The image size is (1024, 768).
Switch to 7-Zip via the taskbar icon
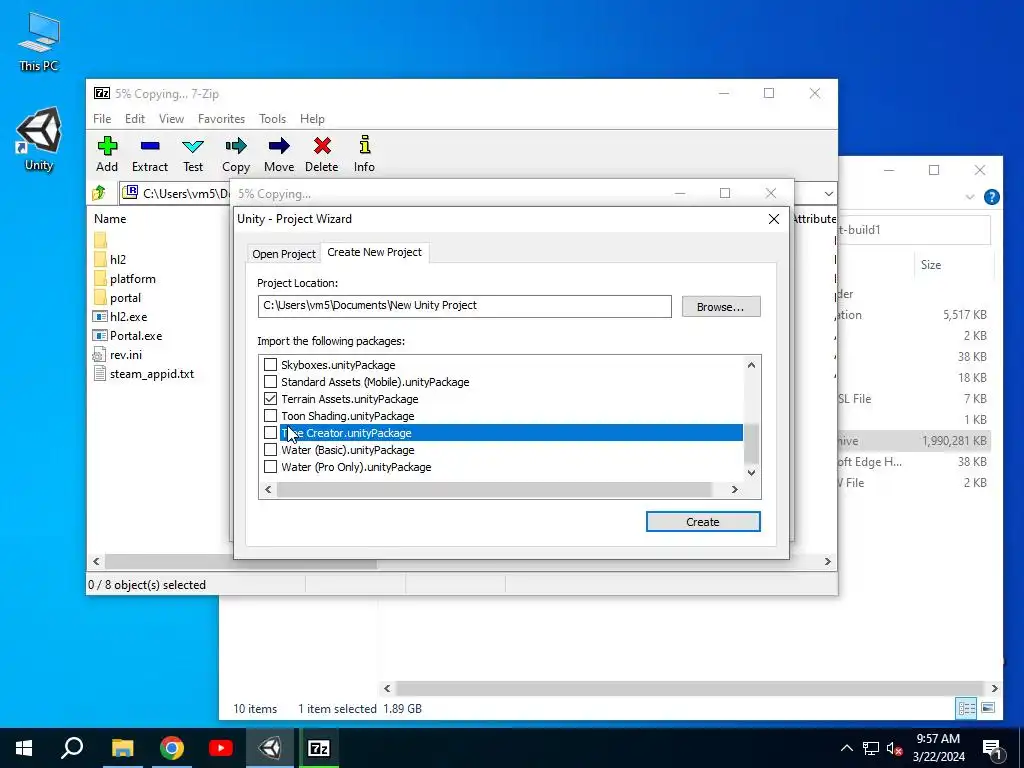(x=319, y=748)
